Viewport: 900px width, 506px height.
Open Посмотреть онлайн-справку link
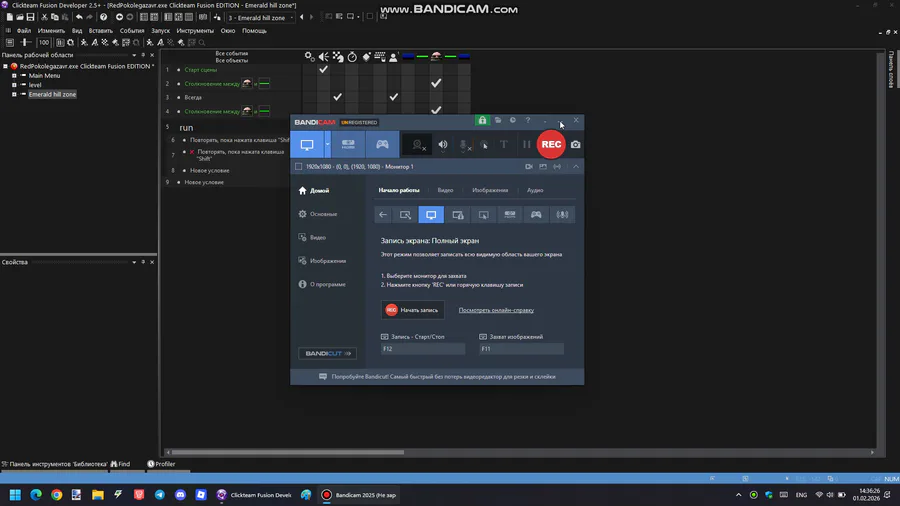pyautogui.click(x=496, y=310)
